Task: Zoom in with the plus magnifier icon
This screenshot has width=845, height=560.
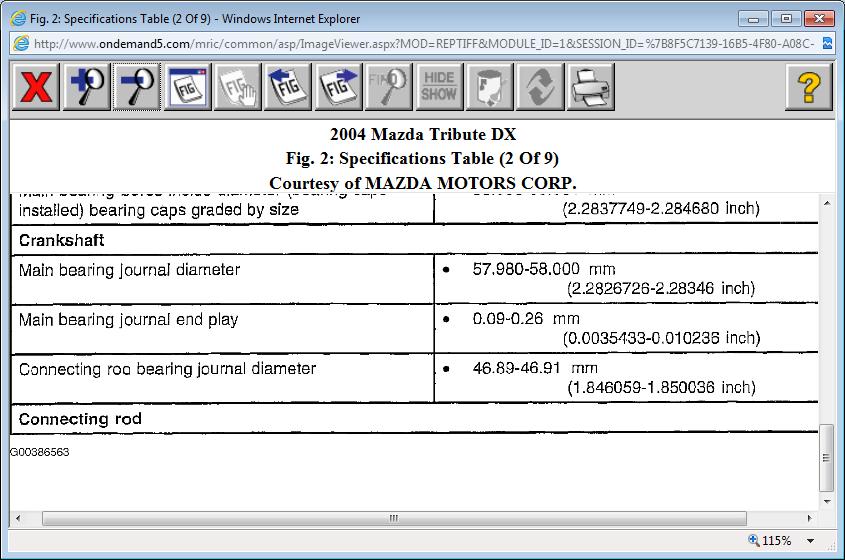Action: 86,87
